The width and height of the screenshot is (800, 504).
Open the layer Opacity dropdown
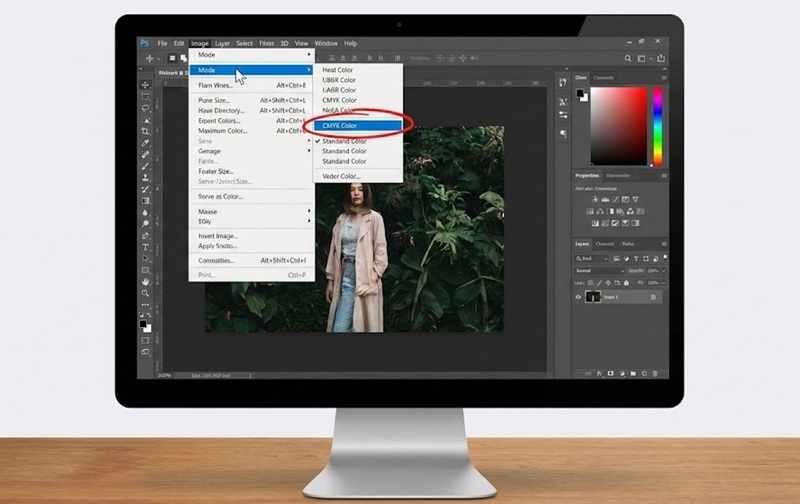663,271
